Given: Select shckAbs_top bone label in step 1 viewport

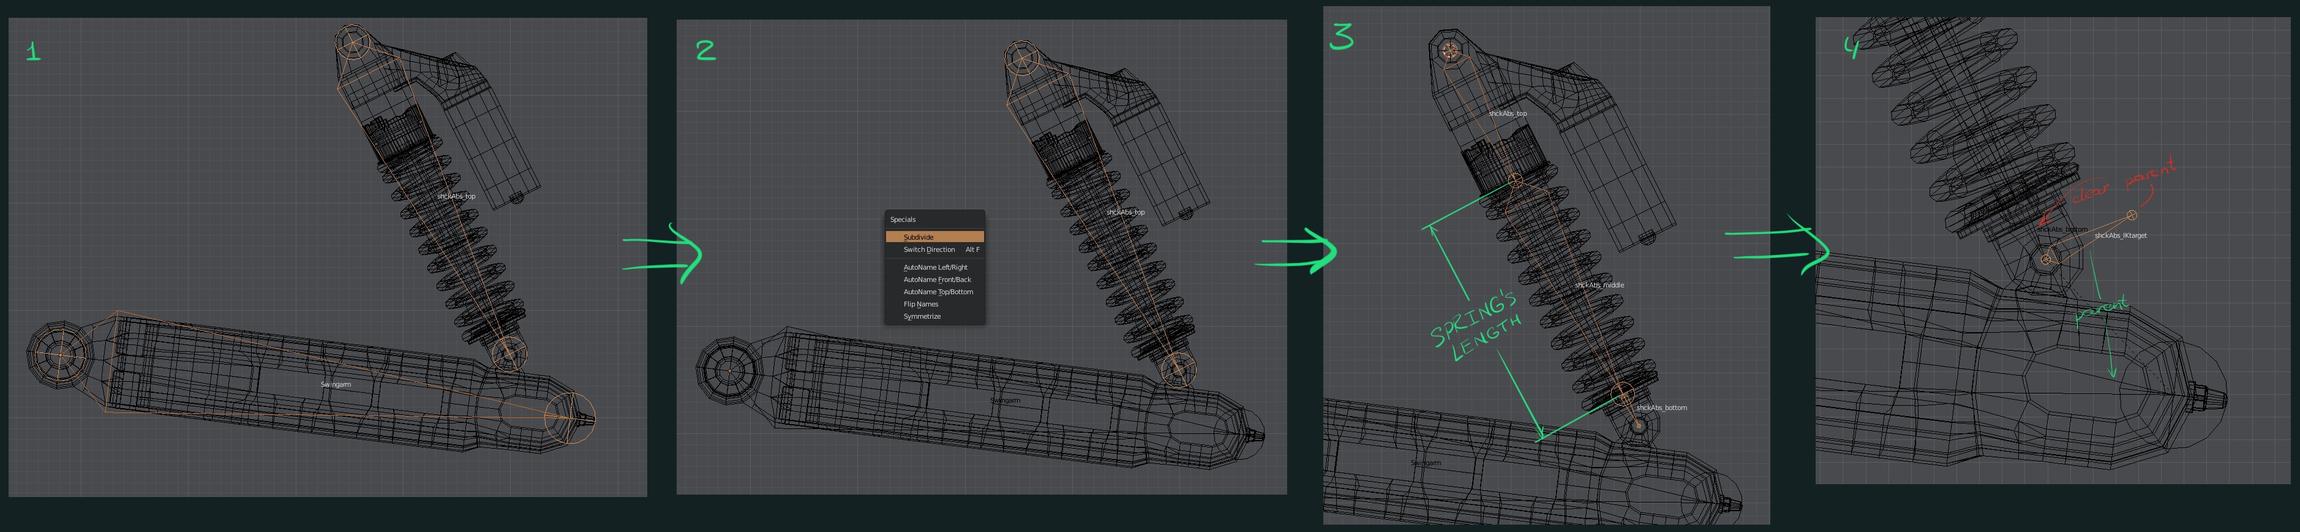Looking at the screenshot, I should pos(456,196).
